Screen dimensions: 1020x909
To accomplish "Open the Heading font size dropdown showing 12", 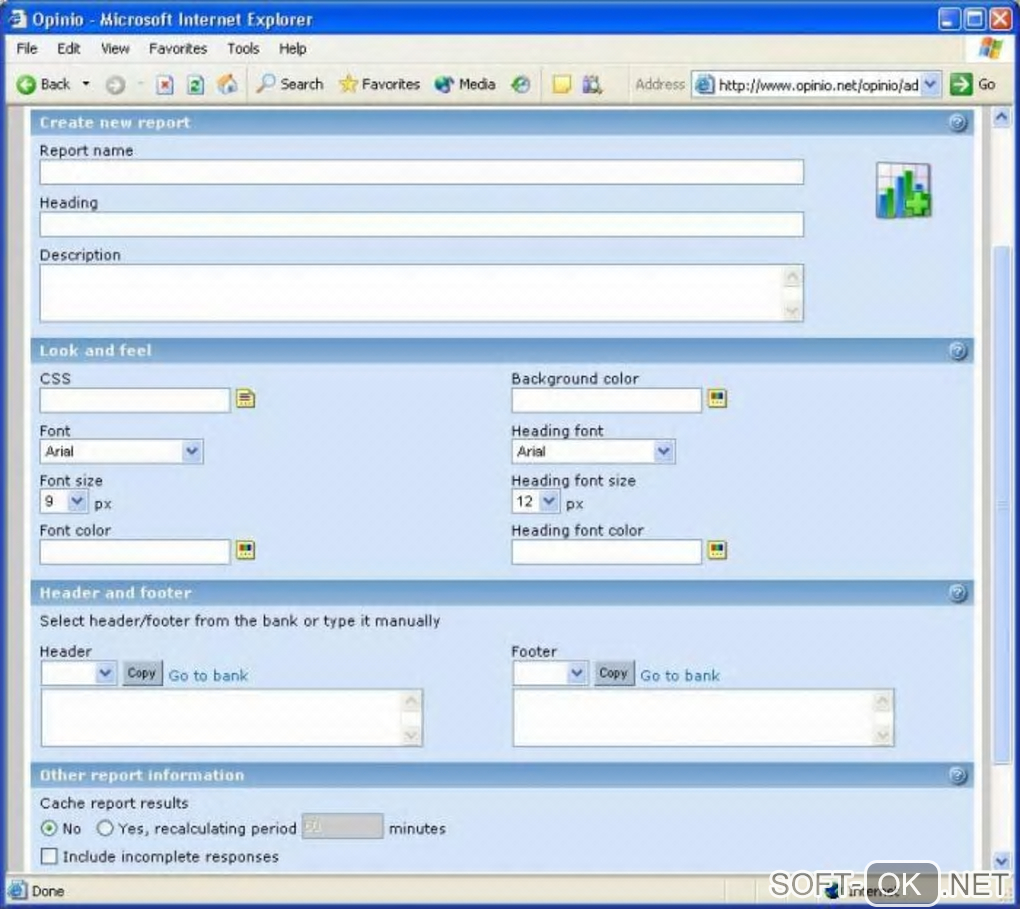I will pyautogui.click(x=535, y=502).
